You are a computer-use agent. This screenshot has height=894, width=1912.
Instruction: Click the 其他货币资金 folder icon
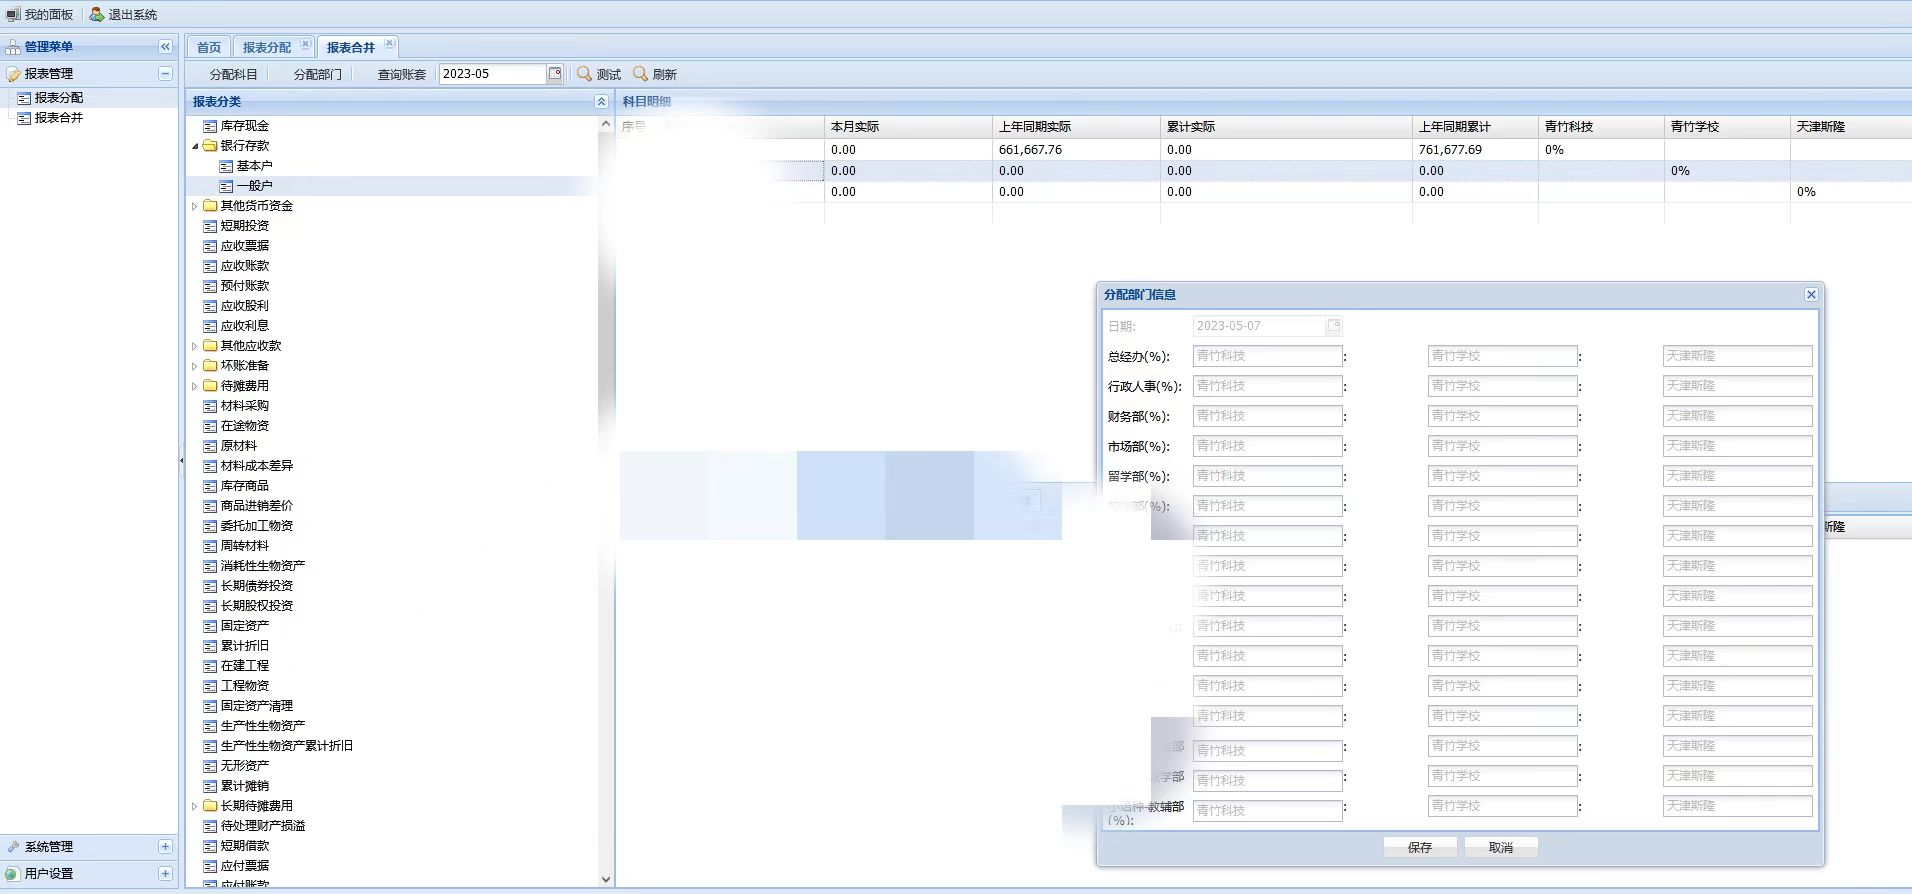[x=210, y=206]
